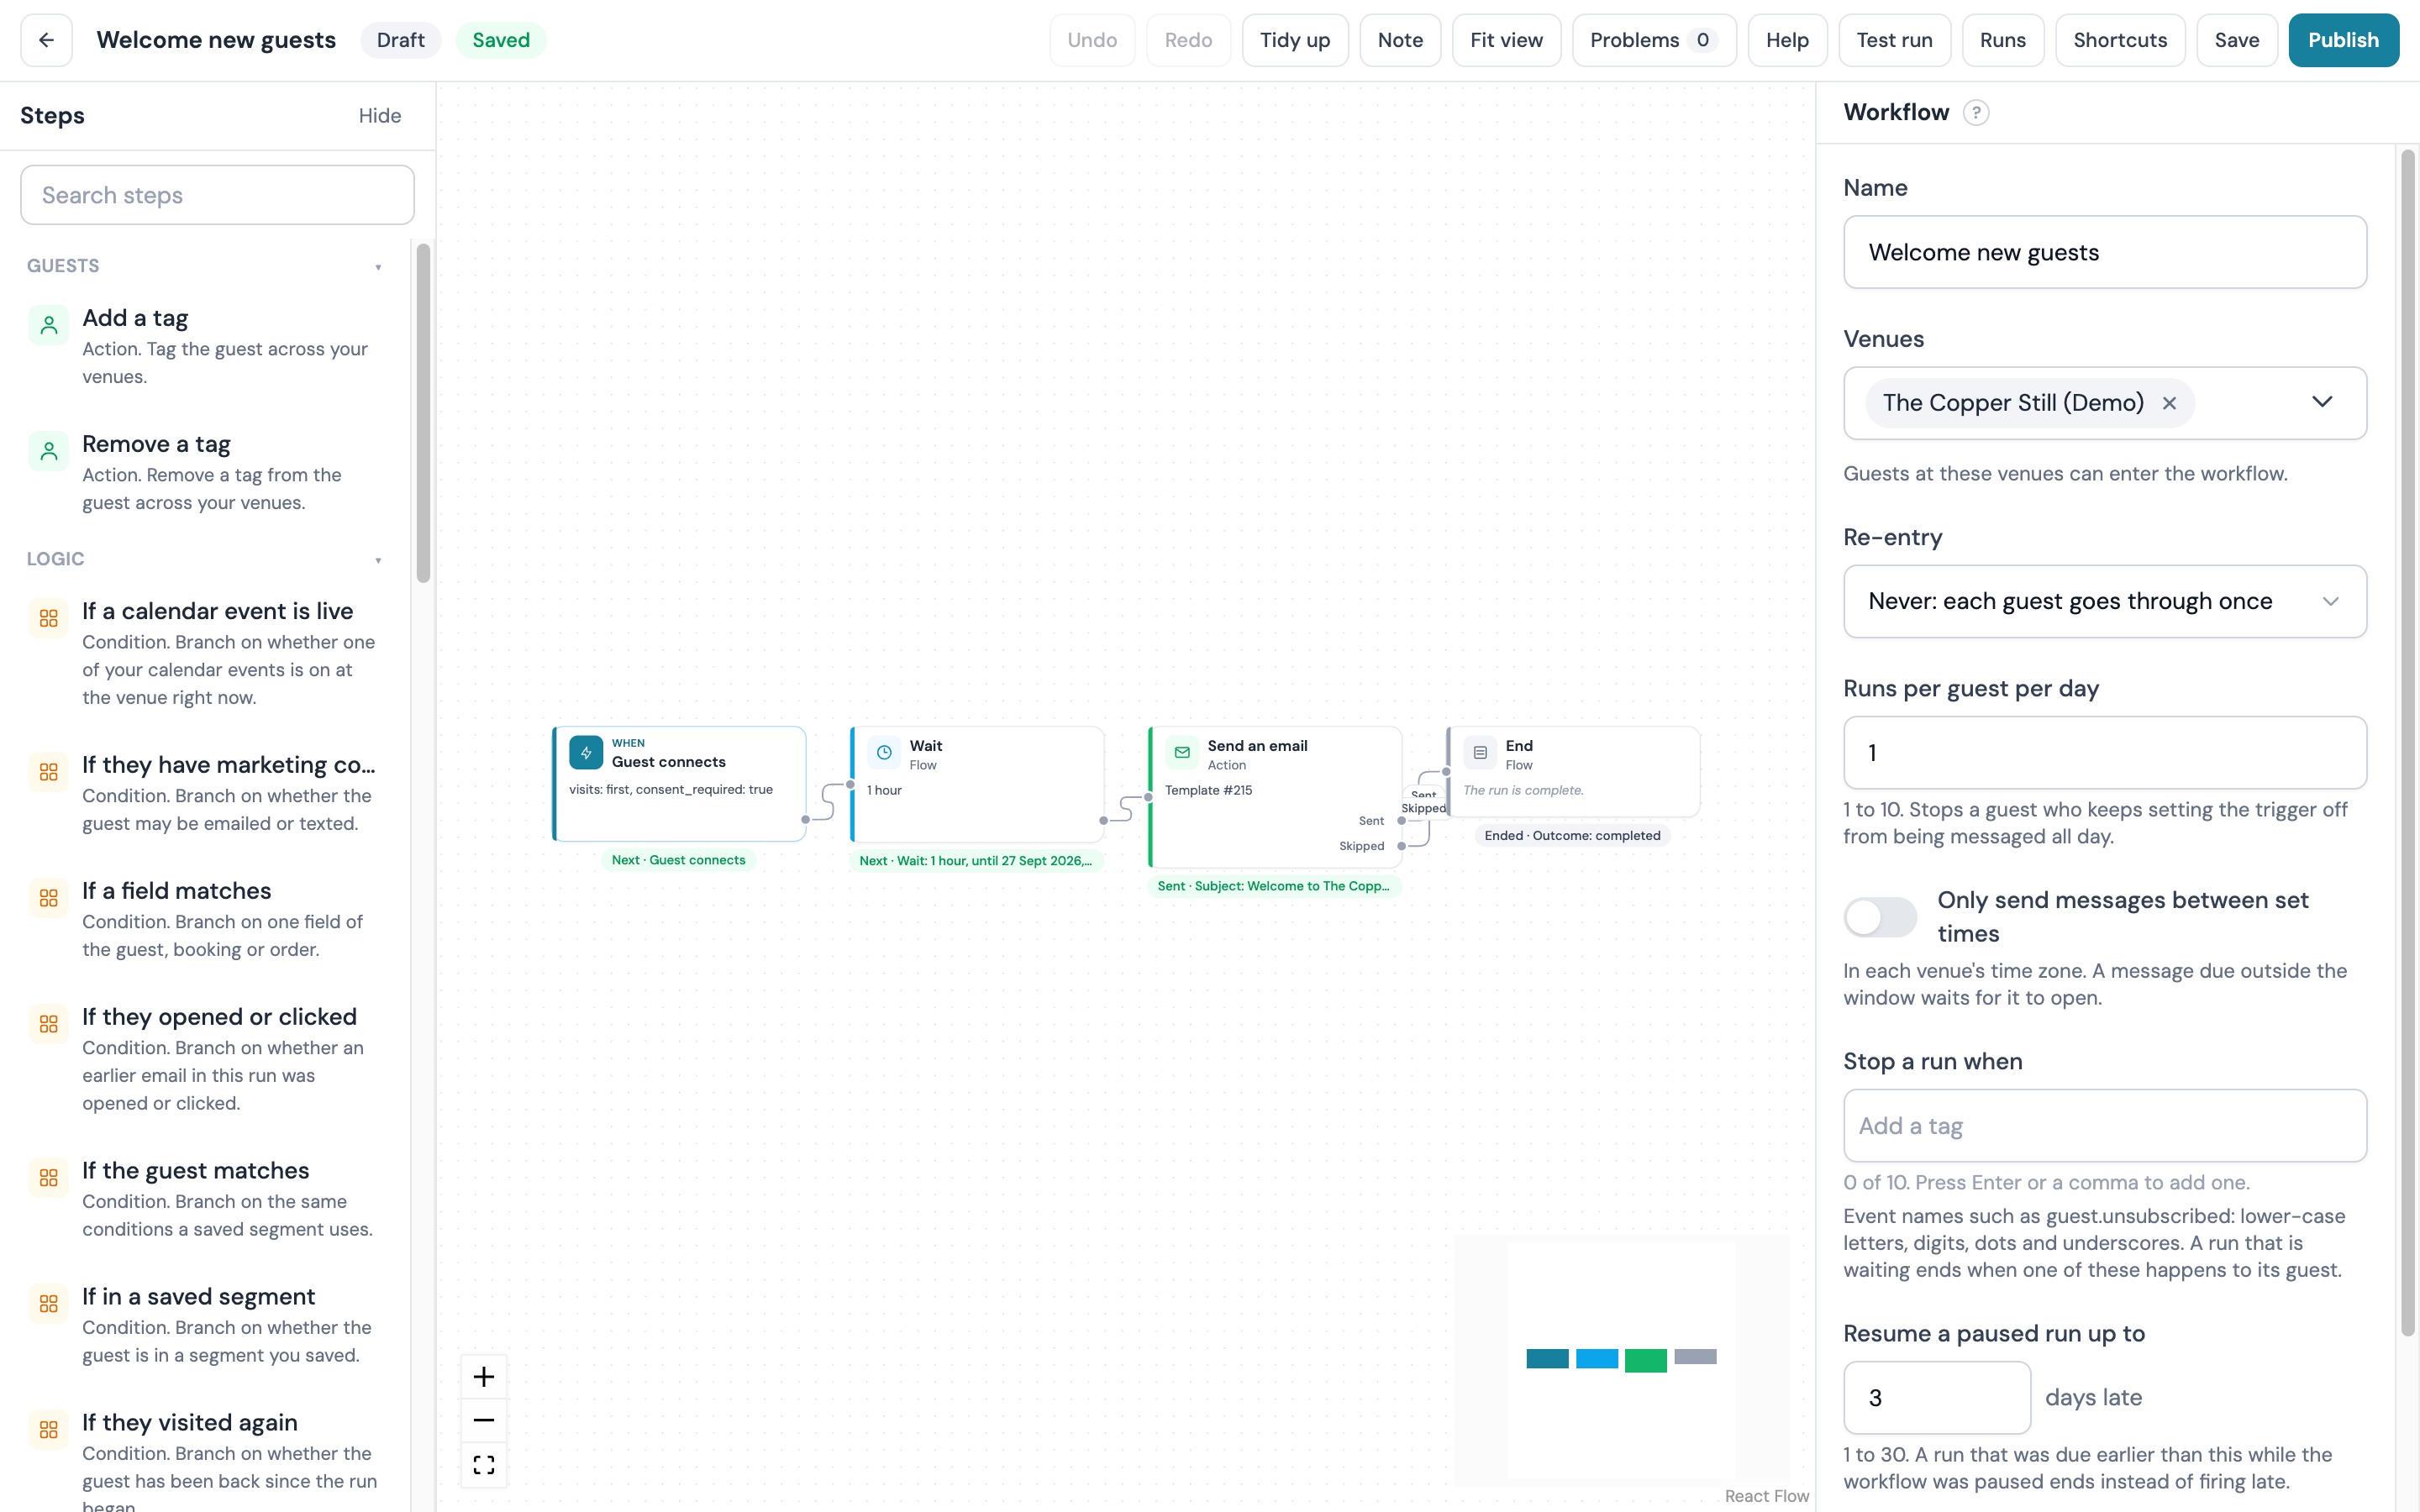Open the Workflow help question-mark icon
The height and width of the screenshot is (1512, 2420).
tap(1975, 113)
